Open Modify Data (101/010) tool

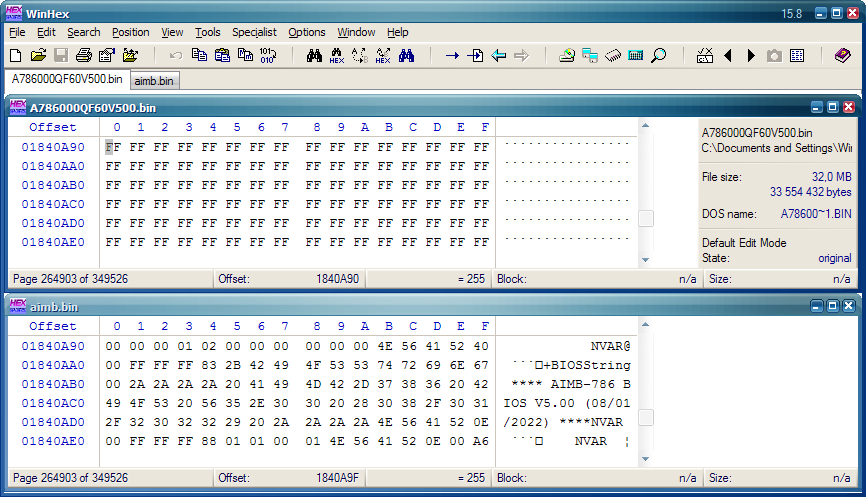tap(268, 55)
